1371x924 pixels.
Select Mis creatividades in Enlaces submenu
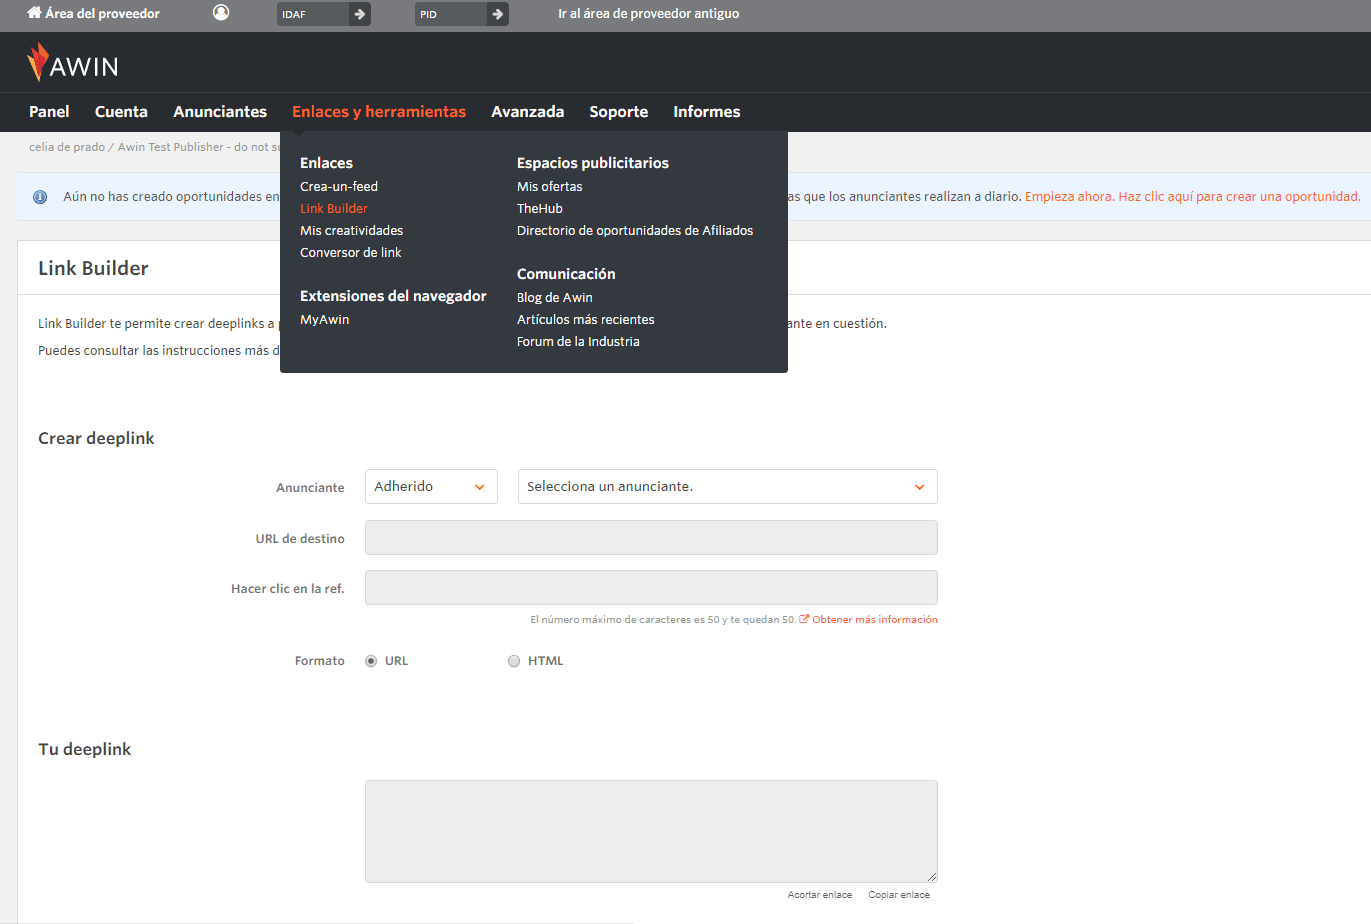click(351, 231)
